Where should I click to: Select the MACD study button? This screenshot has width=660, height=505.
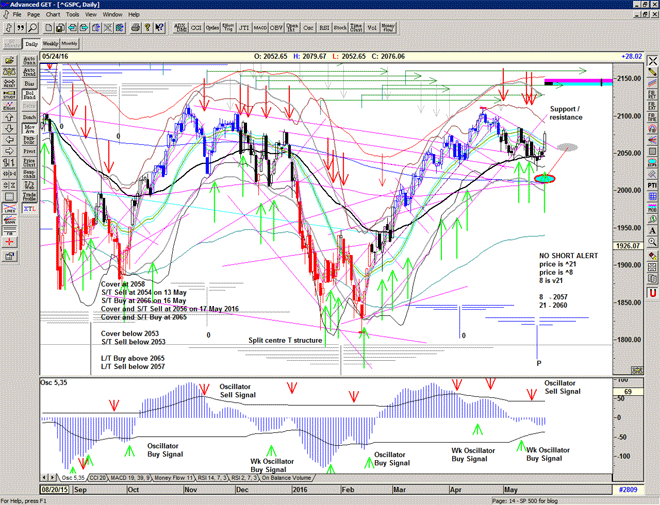point(242,29)
